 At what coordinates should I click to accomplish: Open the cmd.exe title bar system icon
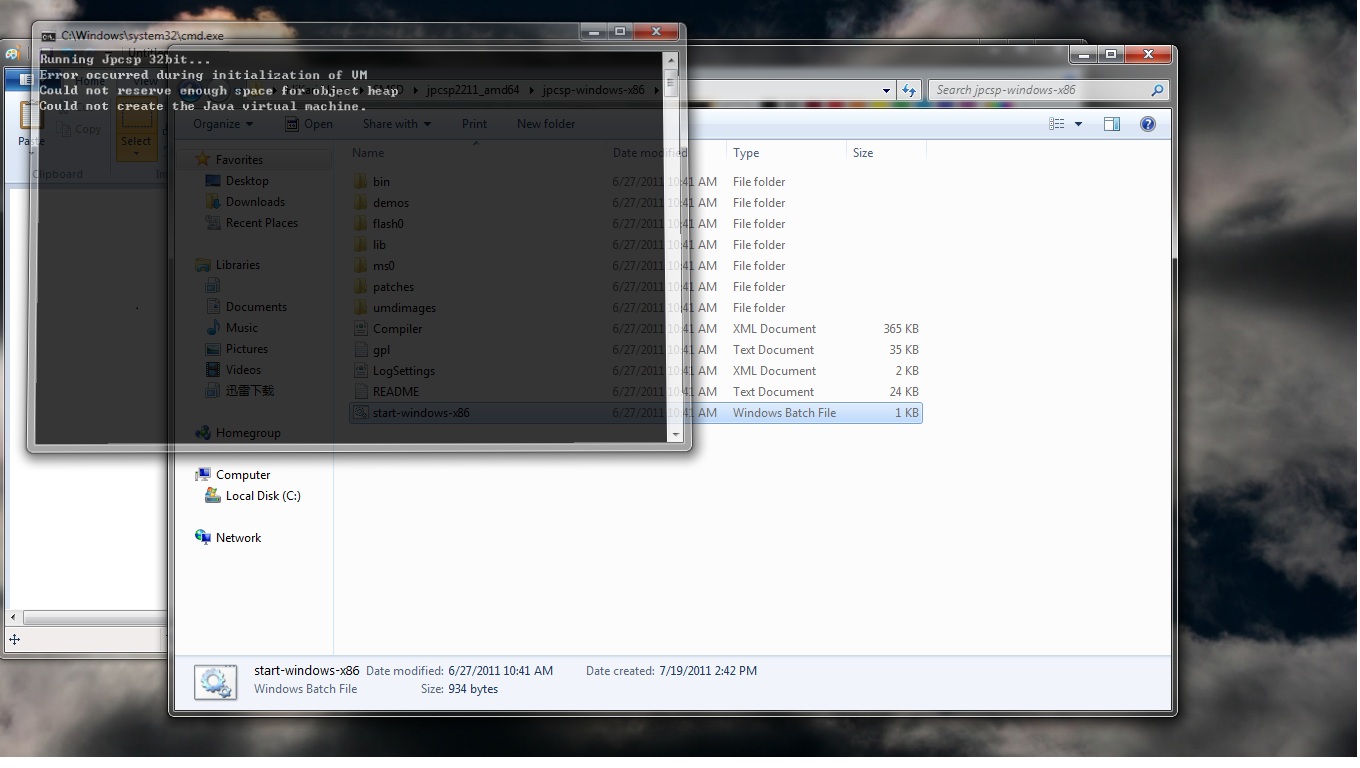[x=48, y=36]
